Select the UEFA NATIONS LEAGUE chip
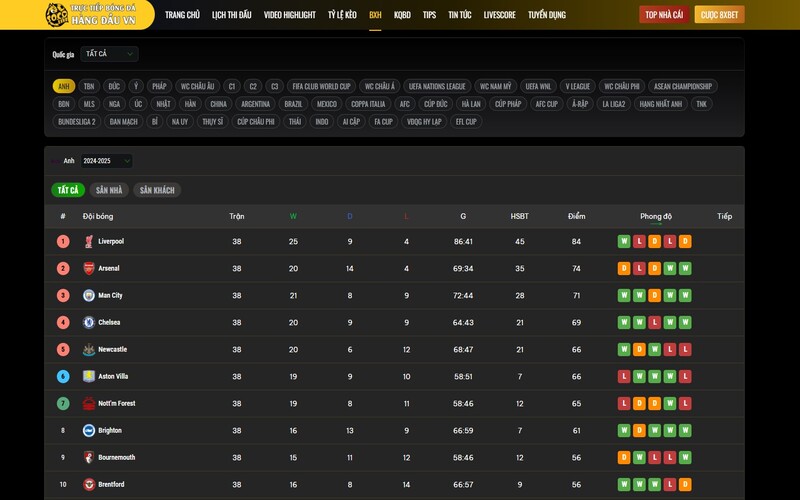Viewport: 800px width, 500px height. pyautogui.click(x=437, y=86)
